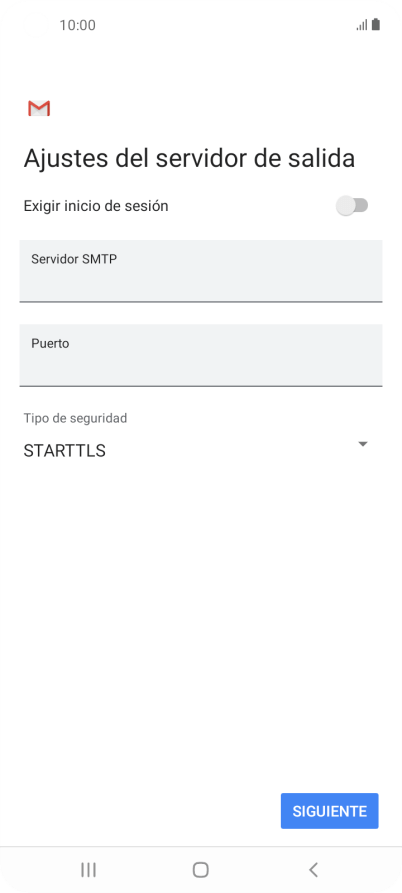Focus the Servidor SMTP input field
This screenshot has width=402, height=893.
click(x=201, y=271)
